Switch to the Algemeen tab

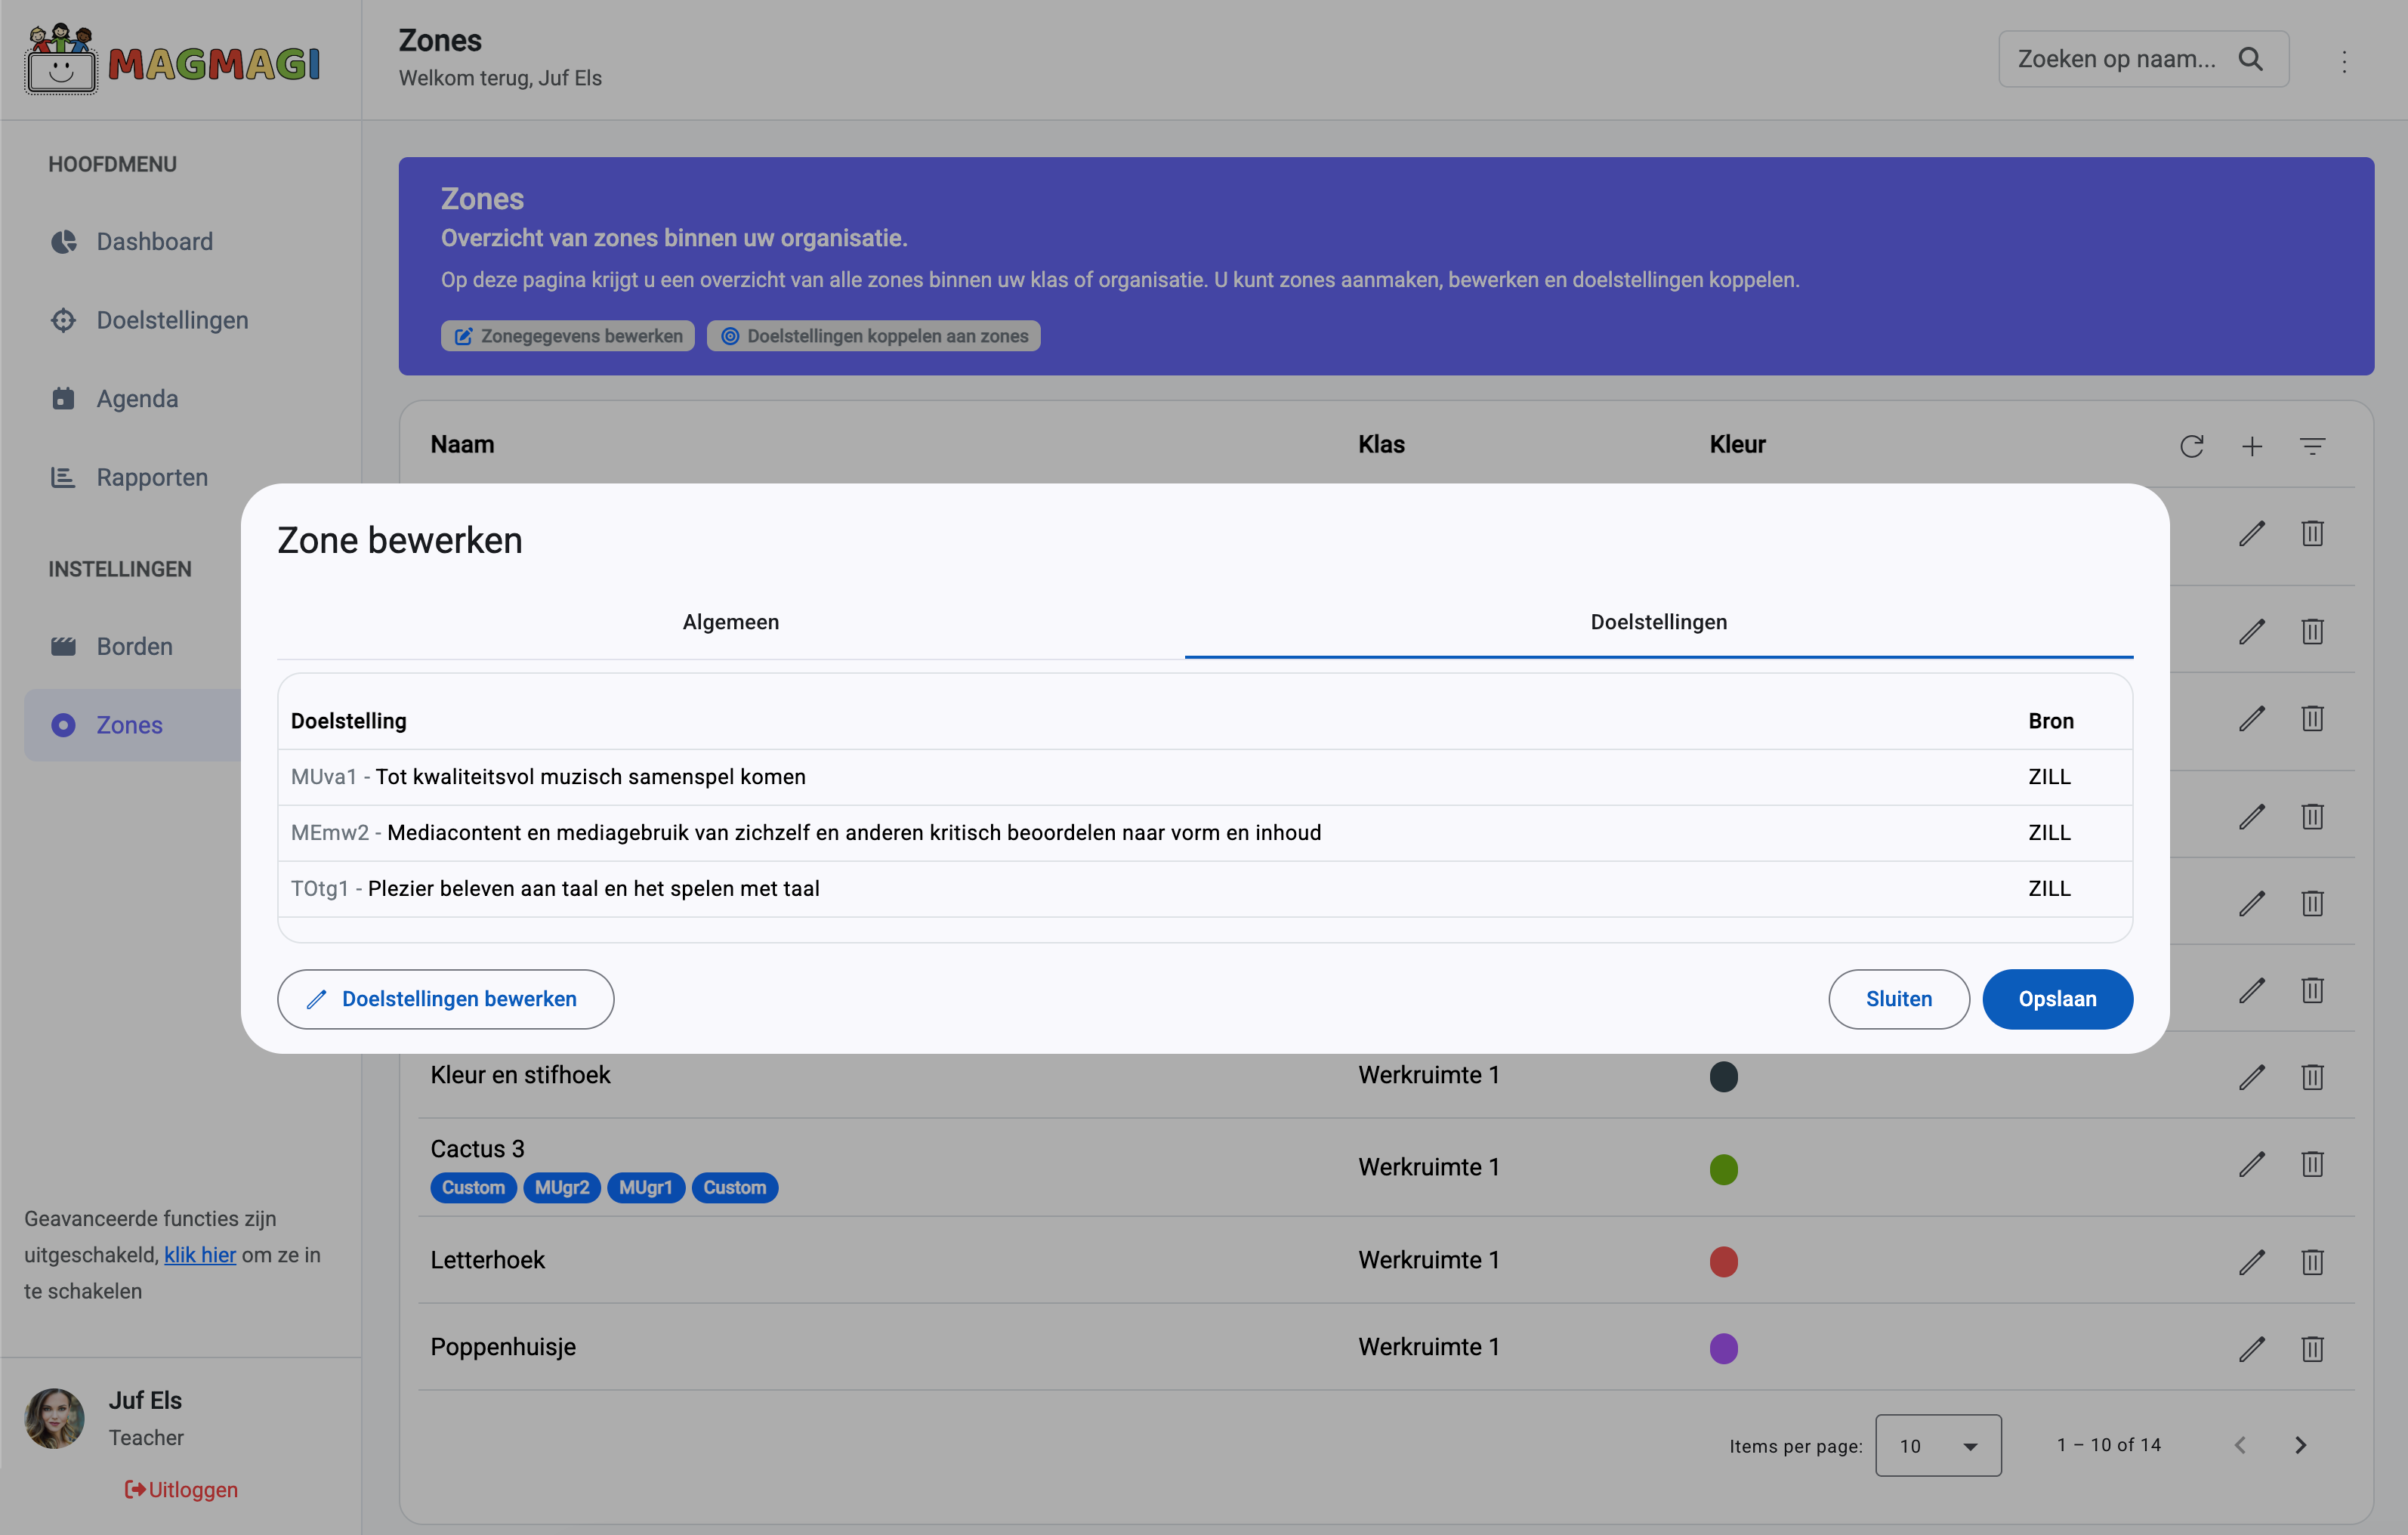[x=730, y=622]
